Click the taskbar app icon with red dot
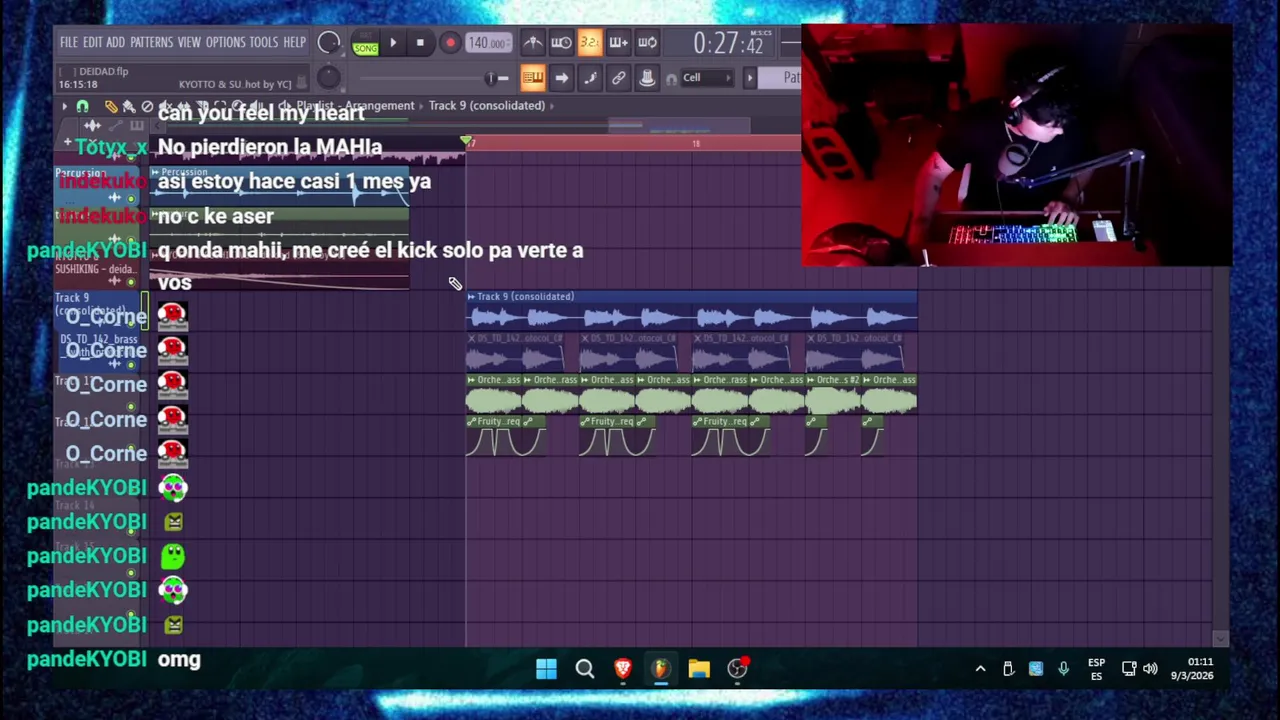The width and height of the screenshot is (1280, 720). pyautogui.click(x=737, y=669)
